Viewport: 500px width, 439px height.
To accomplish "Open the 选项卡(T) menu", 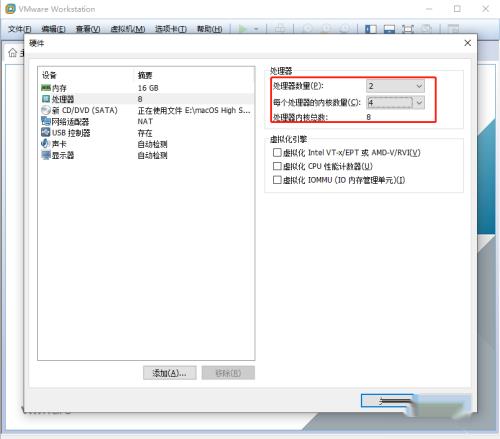I will [171, 29].
